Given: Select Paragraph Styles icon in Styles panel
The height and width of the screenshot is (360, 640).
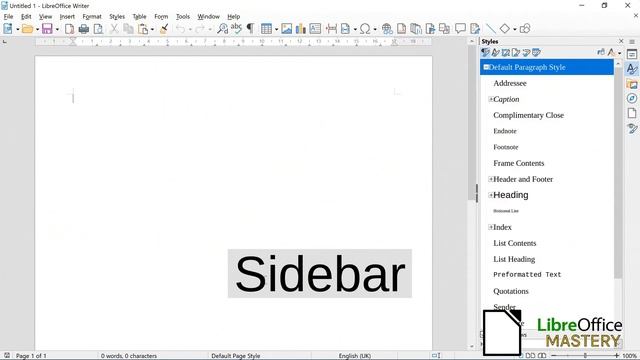Looking at the screenshot, I should pyautogui.click(x=485, y=52).
